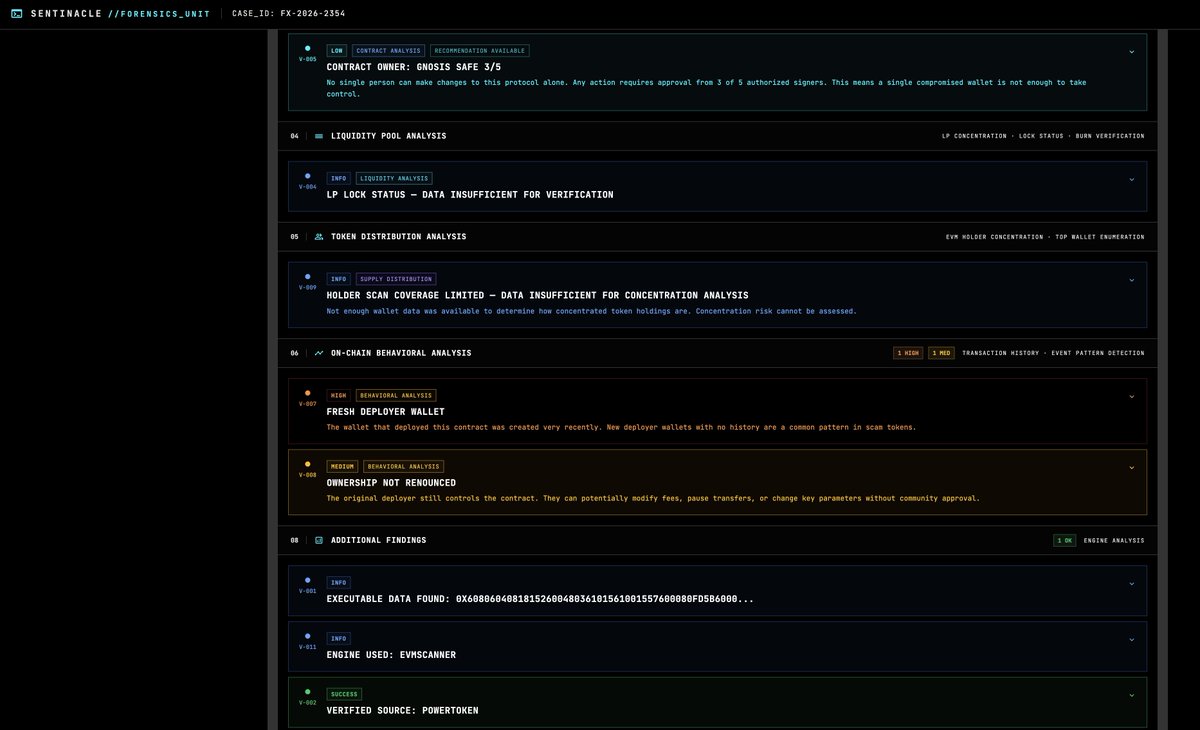
Task: Click the status dot above V-001
Action: (307, 580)
